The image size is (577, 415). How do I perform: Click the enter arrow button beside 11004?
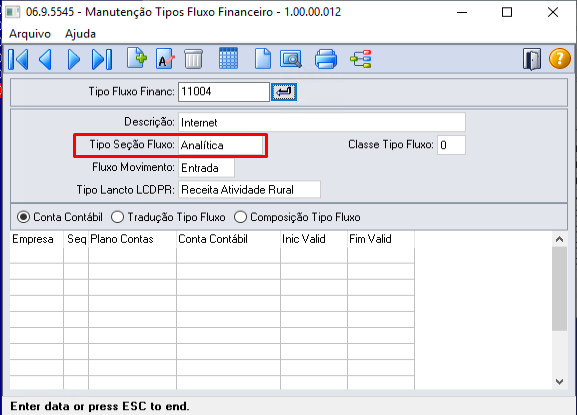tap(284, 92)
